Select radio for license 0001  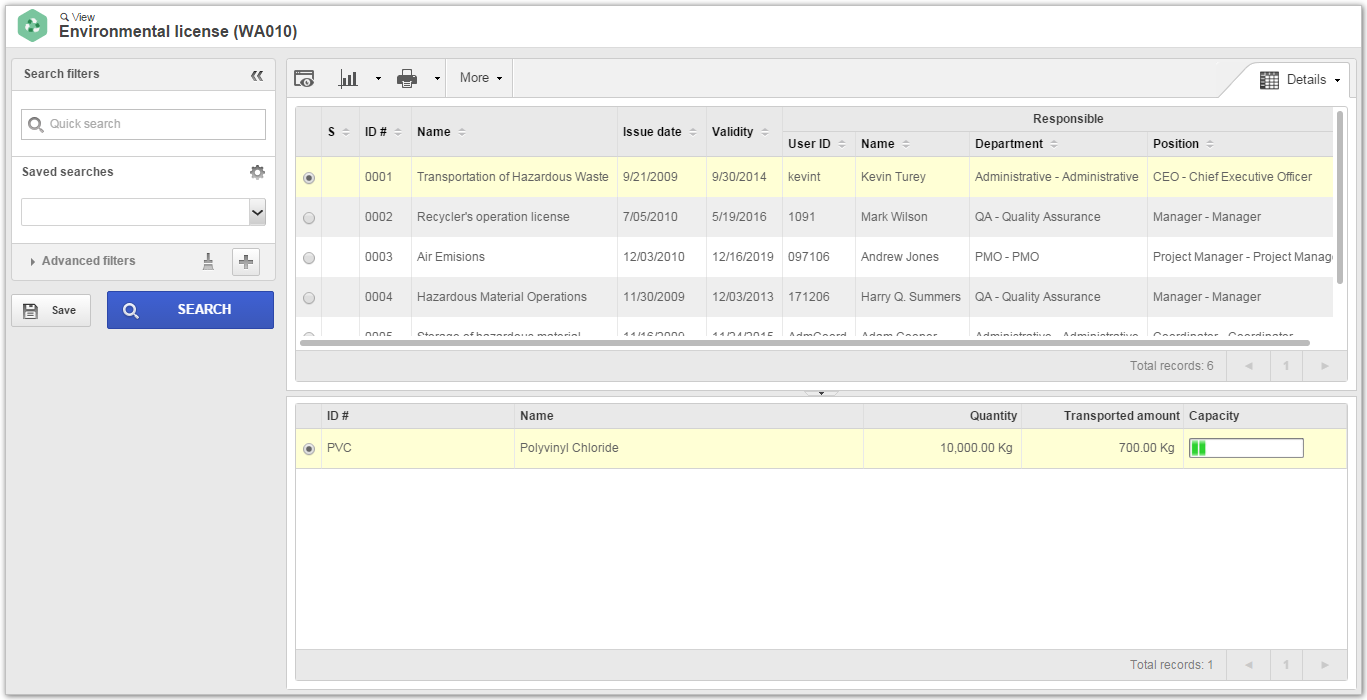point(309,178)
